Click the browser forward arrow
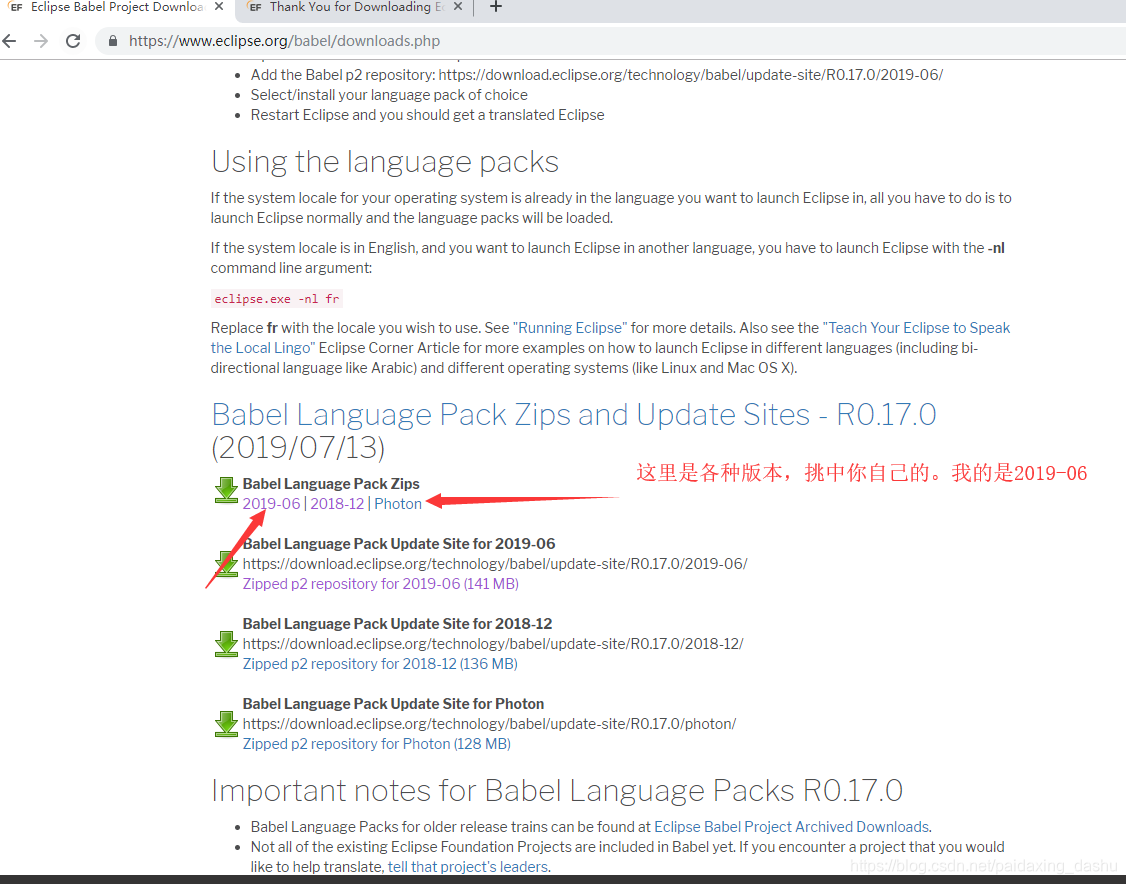Screen dimensions: 1126x884 pyautogui.click(x=41, y=41)
